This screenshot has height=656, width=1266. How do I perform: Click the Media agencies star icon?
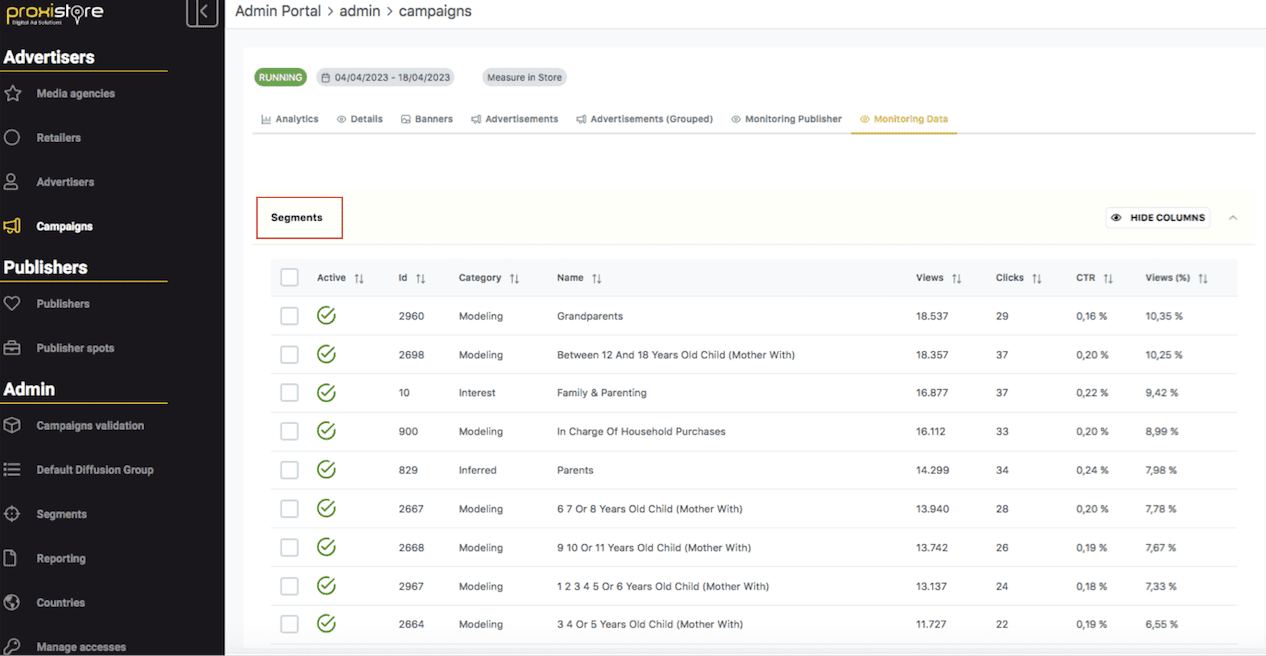(x=12, y=93)
